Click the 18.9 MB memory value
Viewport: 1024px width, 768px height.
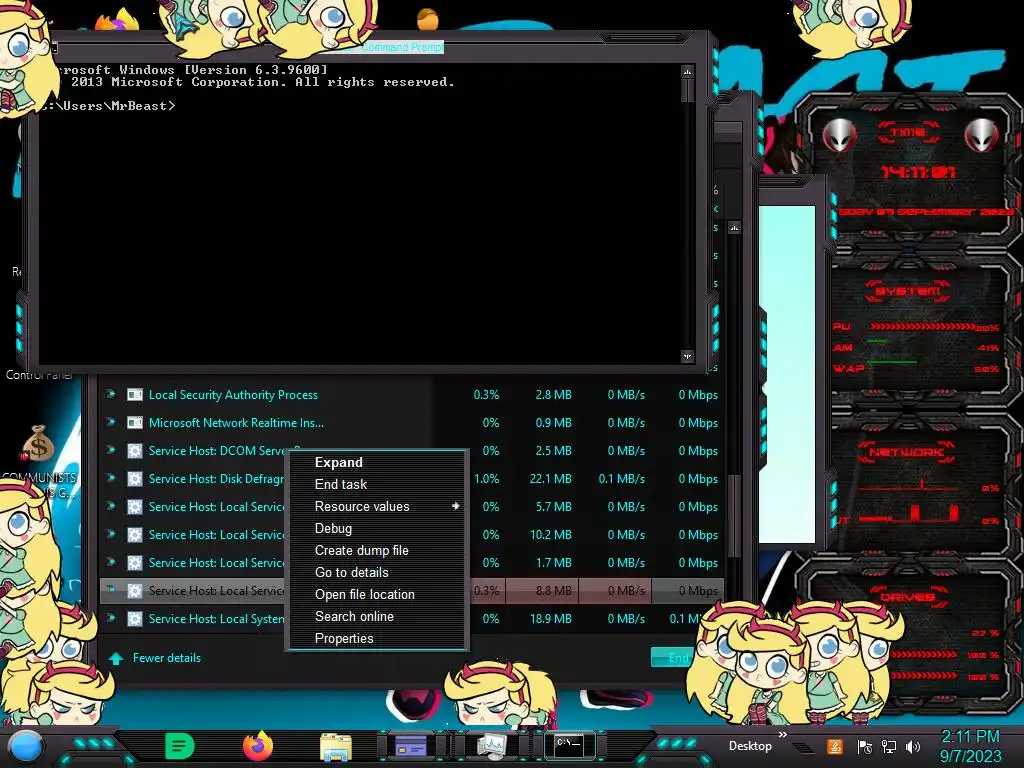pyautogui.click(x=551, y=618)
